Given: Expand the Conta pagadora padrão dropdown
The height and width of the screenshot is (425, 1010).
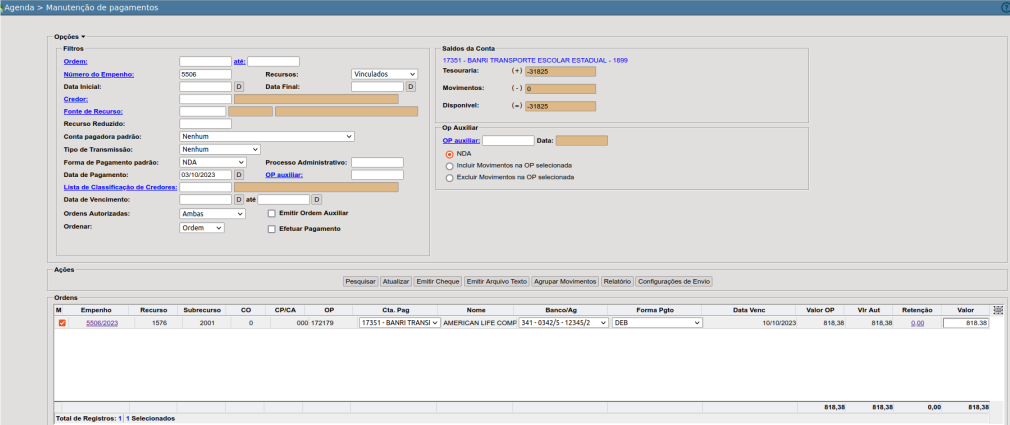Looking at the screenshot, I should [267, 136].
